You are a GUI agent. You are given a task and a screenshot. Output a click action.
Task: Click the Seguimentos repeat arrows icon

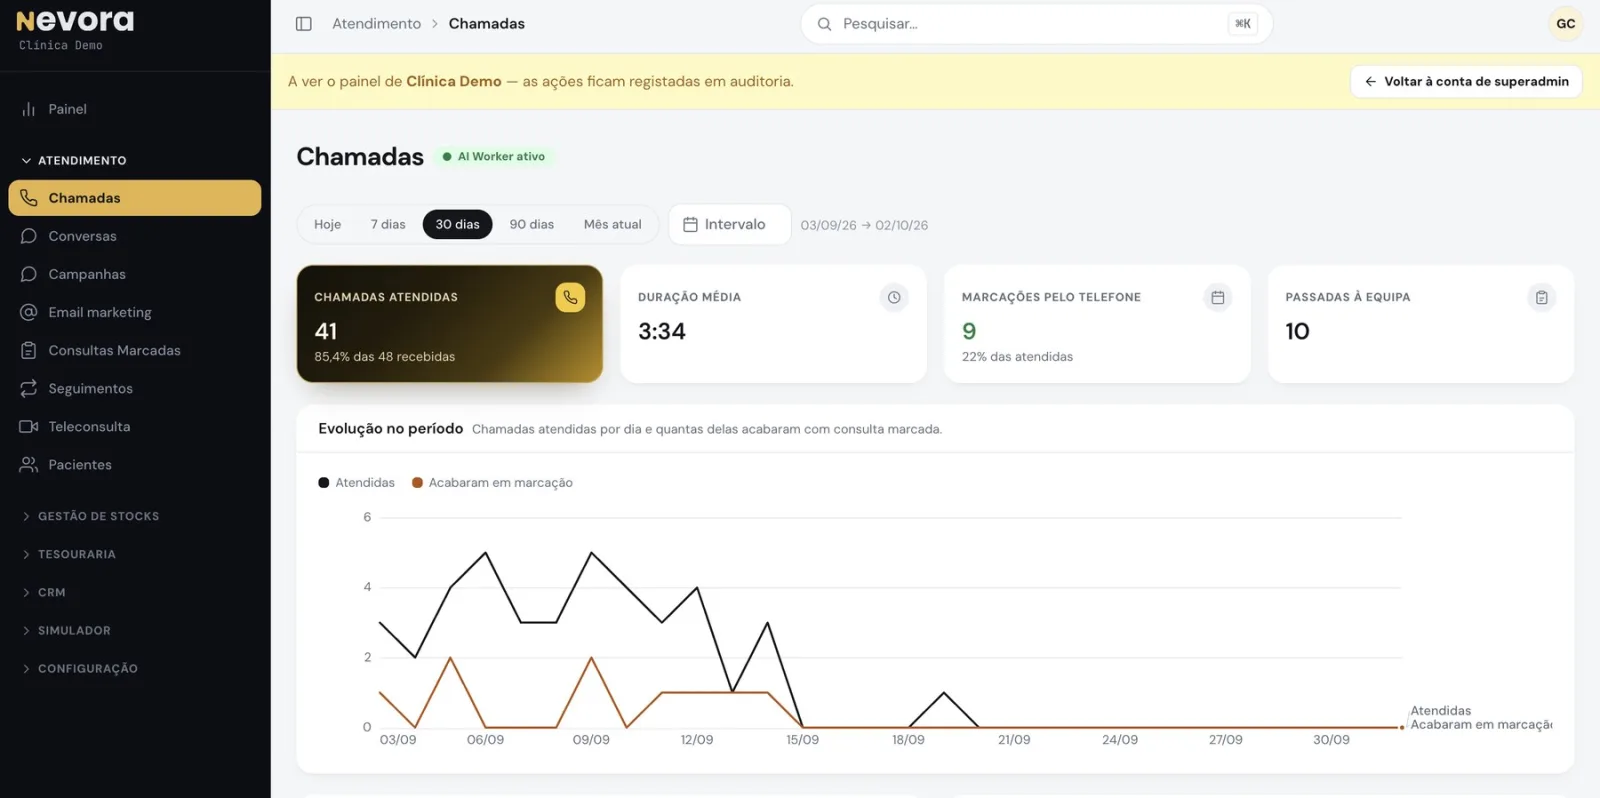[29, 388]
